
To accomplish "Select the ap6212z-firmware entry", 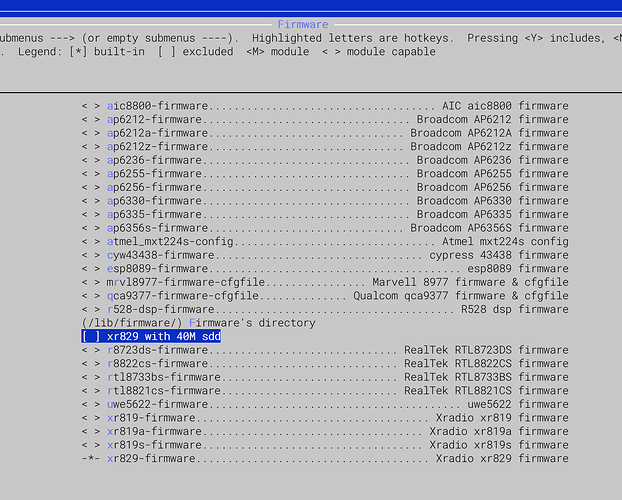I will (x=325, y=146).
